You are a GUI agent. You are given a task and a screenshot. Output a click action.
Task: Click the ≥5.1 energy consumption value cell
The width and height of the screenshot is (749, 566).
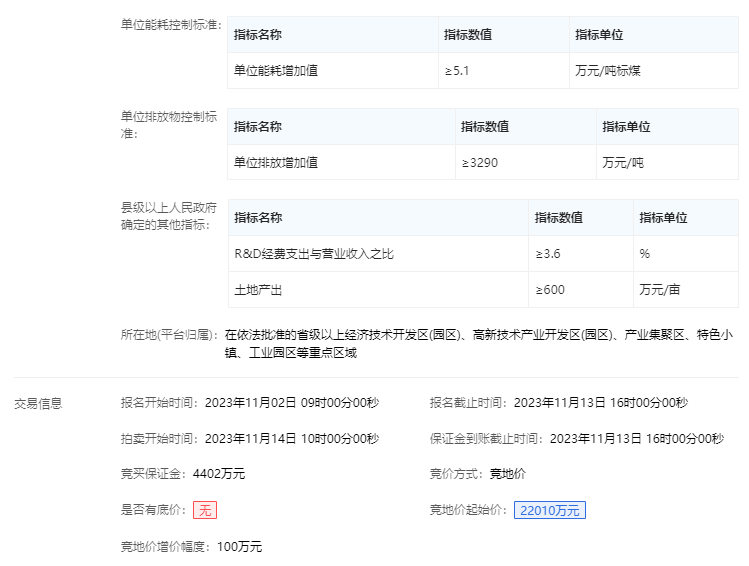pos(457,71)
